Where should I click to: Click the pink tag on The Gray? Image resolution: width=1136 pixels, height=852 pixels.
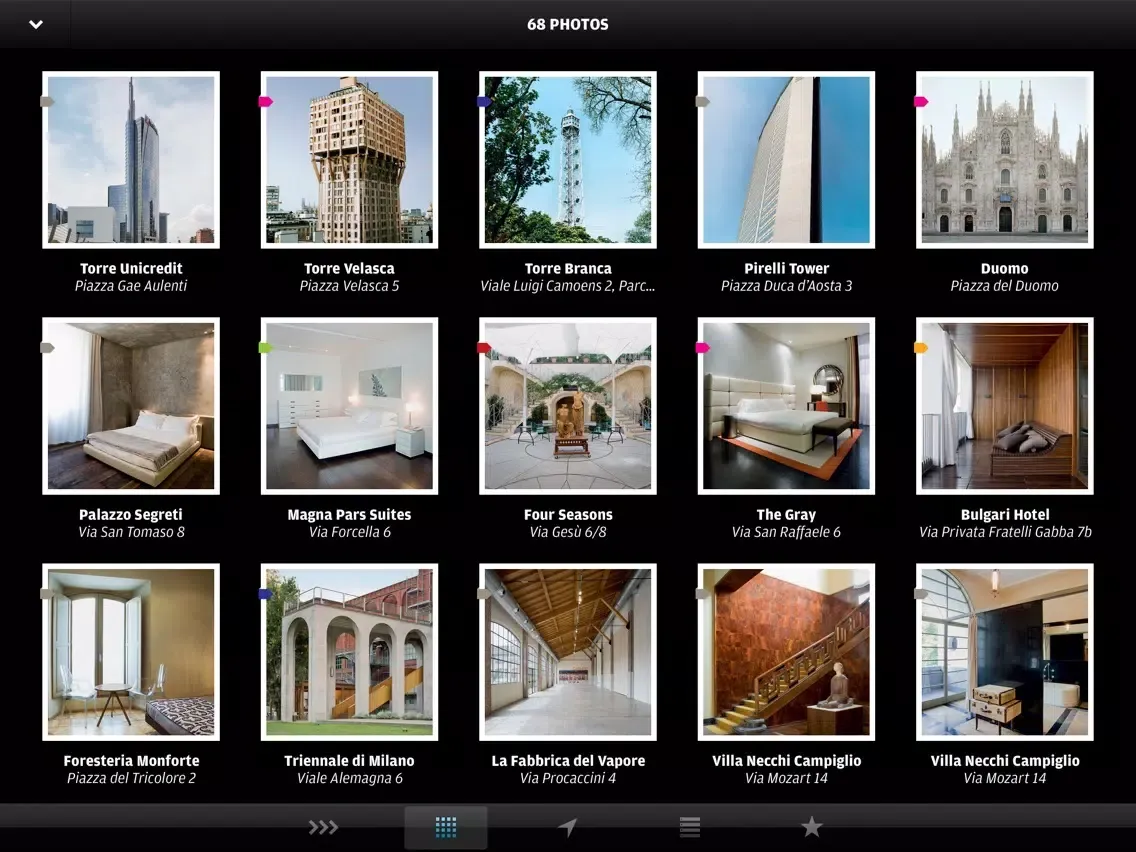(x=703, y=348)
